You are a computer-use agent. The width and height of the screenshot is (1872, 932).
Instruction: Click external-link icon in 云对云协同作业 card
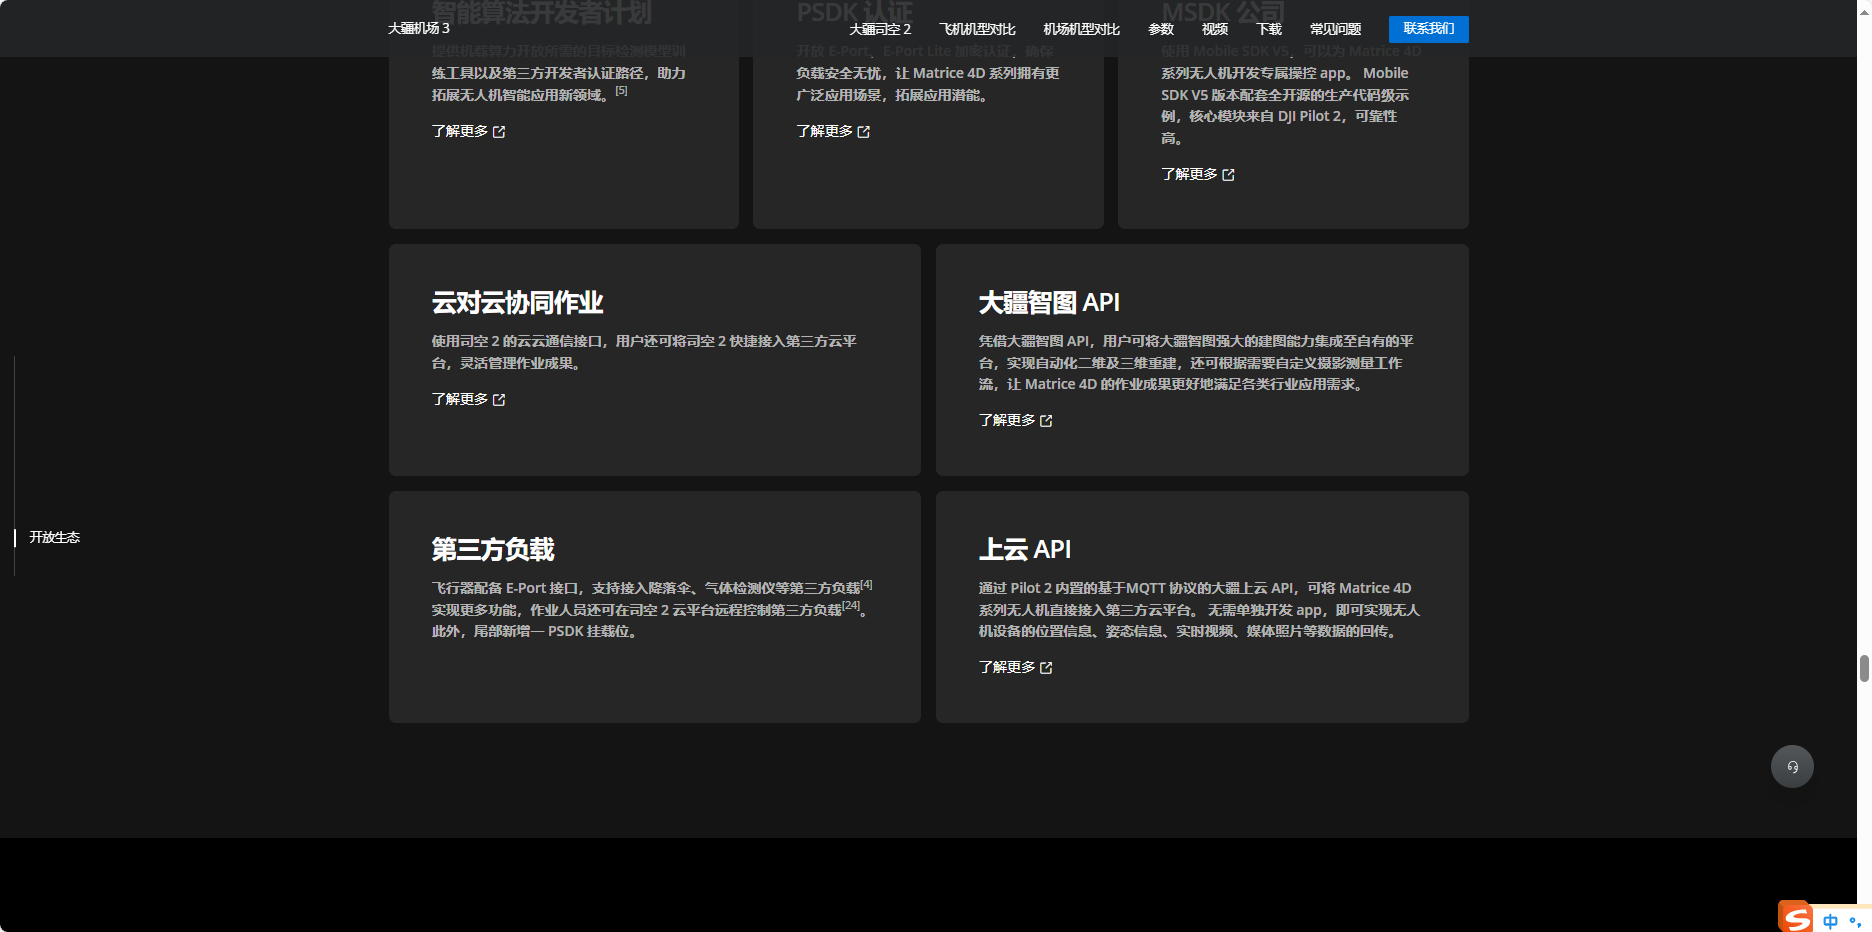pyautogui.click(x=500, y=399)
